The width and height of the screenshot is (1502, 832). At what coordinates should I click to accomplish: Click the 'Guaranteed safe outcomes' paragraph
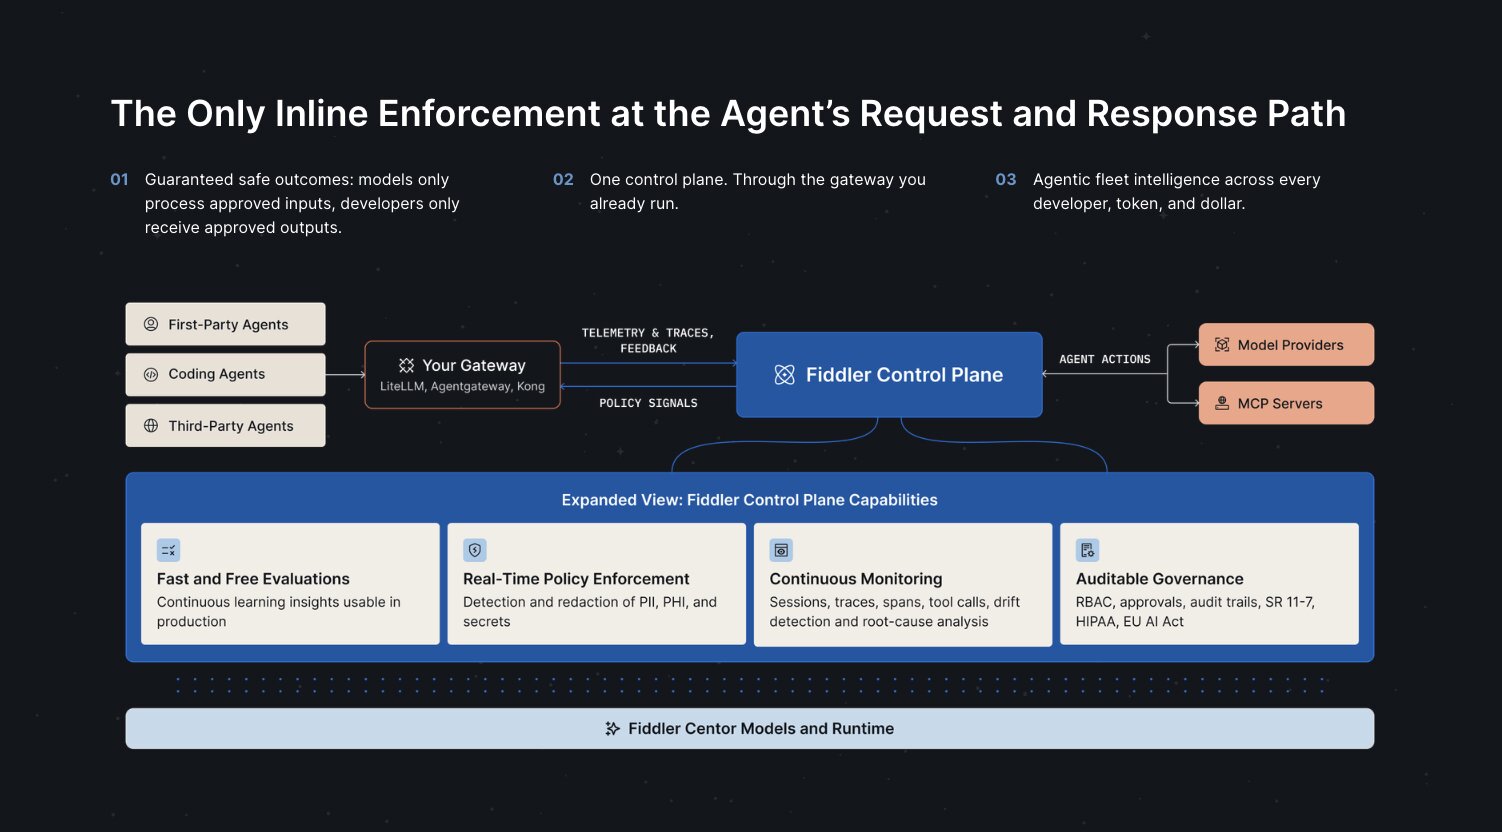coord(302,204)
